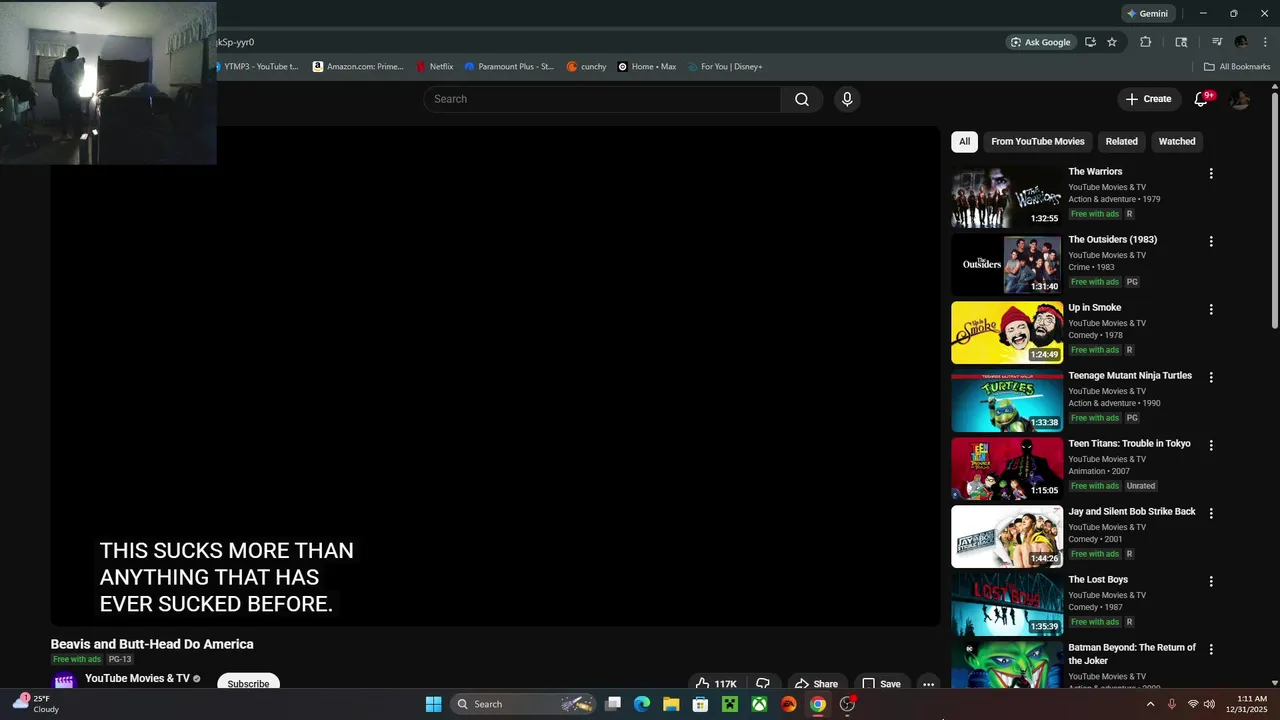Open weather widget showing 25°F Cloudy
The height and width of the screenshot is (720, 1280).
click(36, 704)
